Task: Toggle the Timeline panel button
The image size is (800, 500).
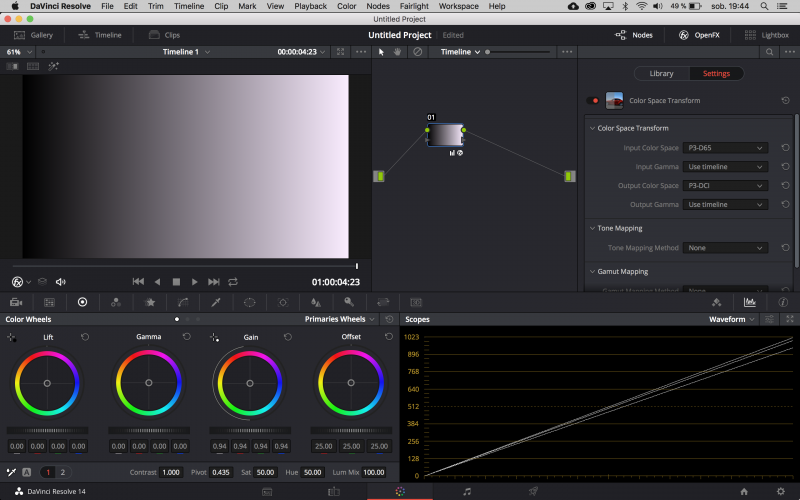Action: (x=99, y=35)
